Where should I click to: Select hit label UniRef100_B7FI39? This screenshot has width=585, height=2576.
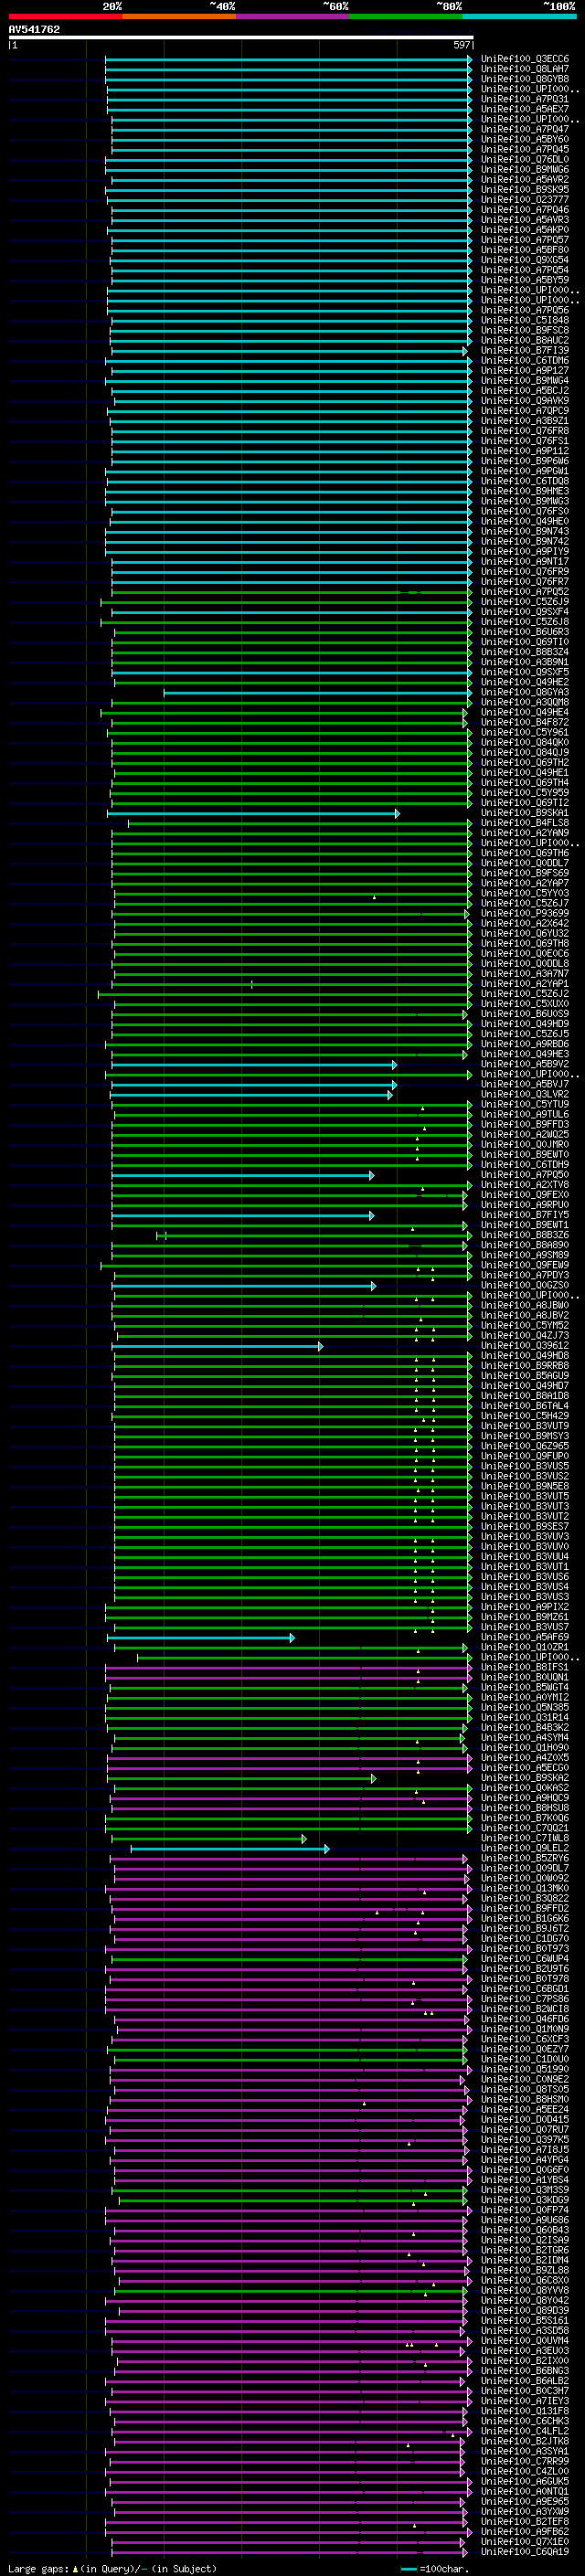pyautogui.click(x=524, y=350)
